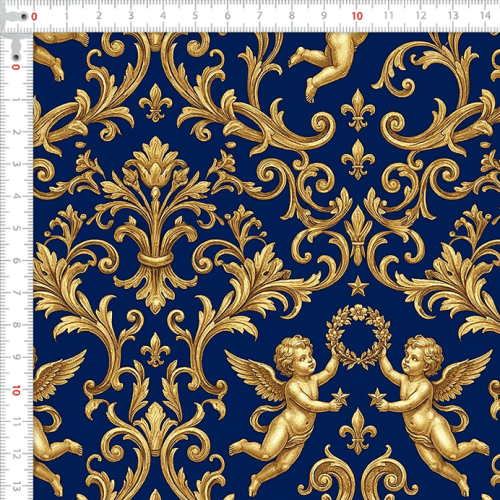Click the number 1 on the top ruler
This screenshot has height=500, width=500.
(x=66, y=16)
